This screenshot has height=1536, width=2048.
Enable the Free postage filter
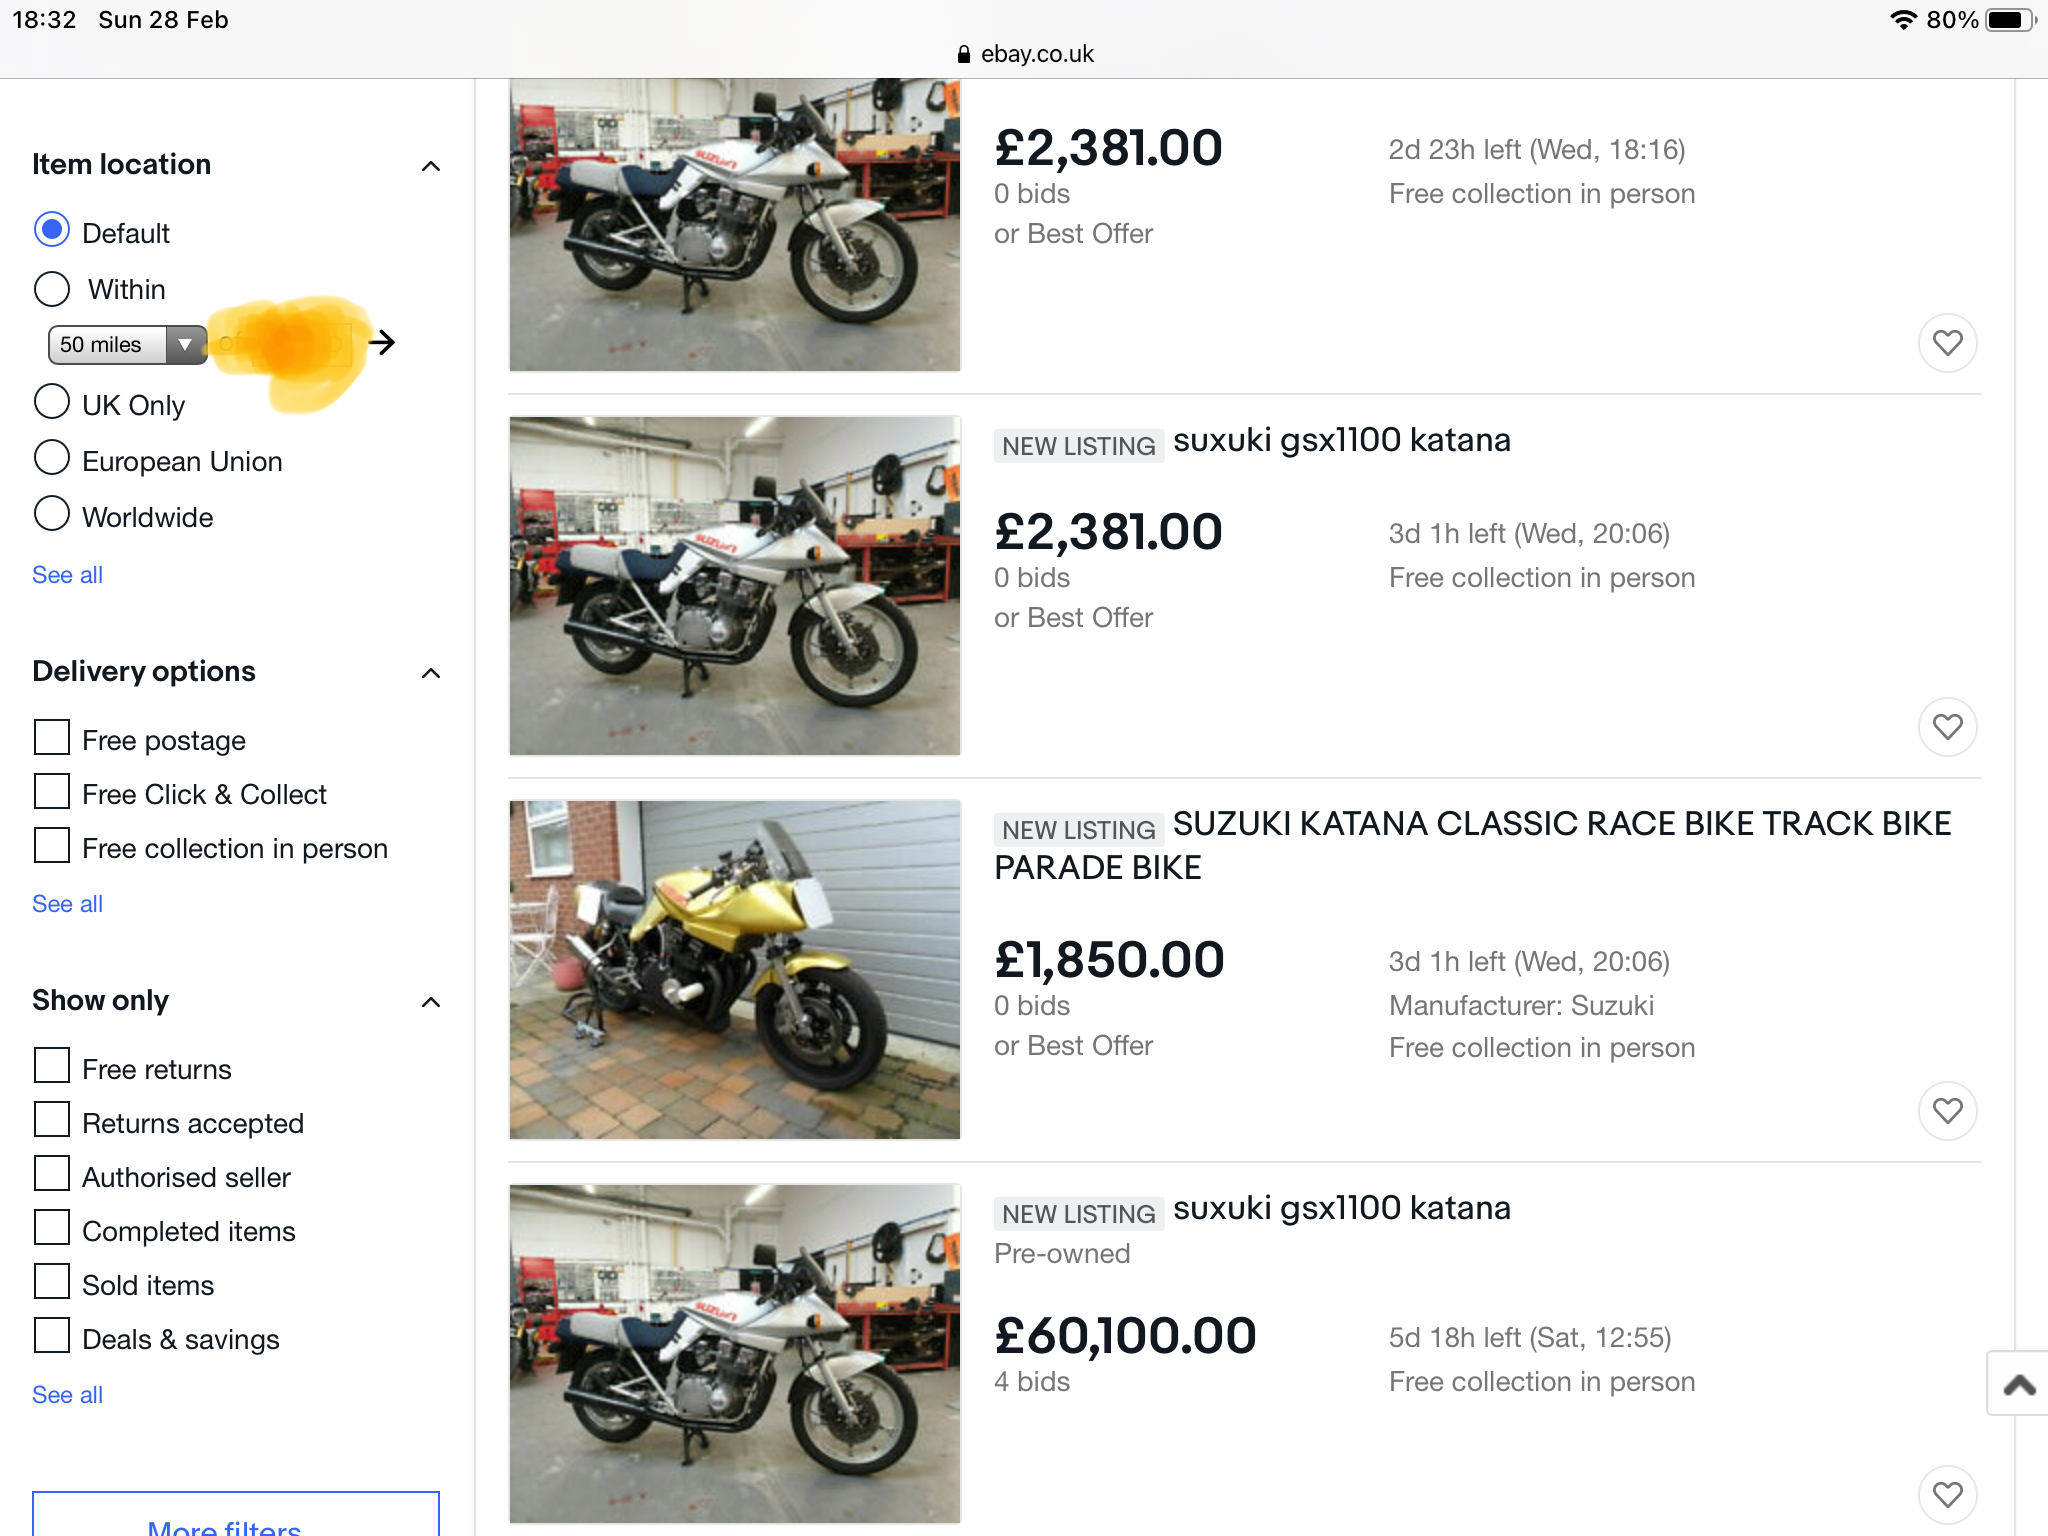(52, 738)
